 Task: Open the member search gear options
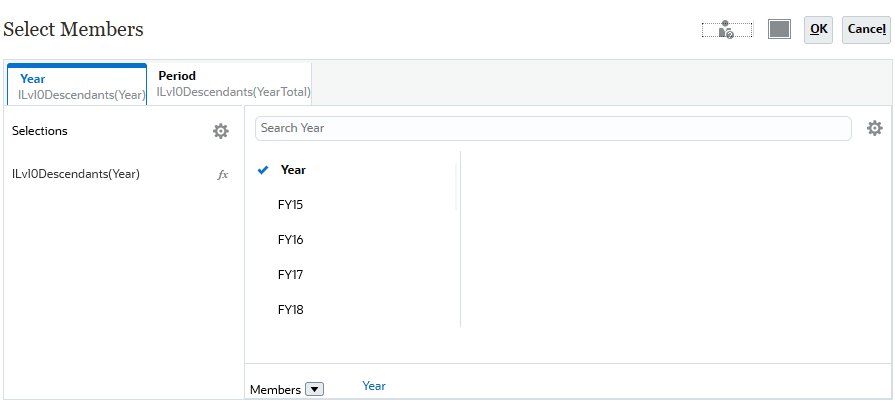[x=874, y=128]
